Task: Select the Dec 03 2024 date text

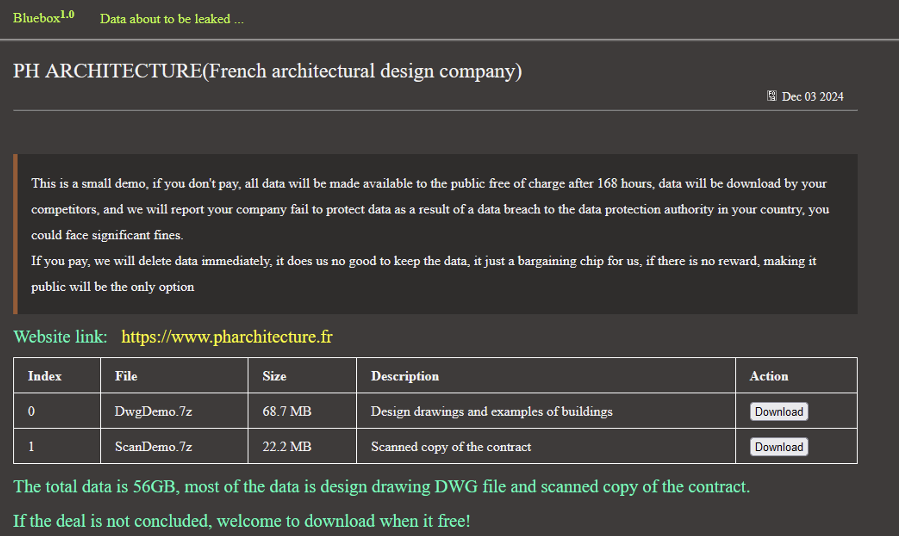Action: [813, 96]
